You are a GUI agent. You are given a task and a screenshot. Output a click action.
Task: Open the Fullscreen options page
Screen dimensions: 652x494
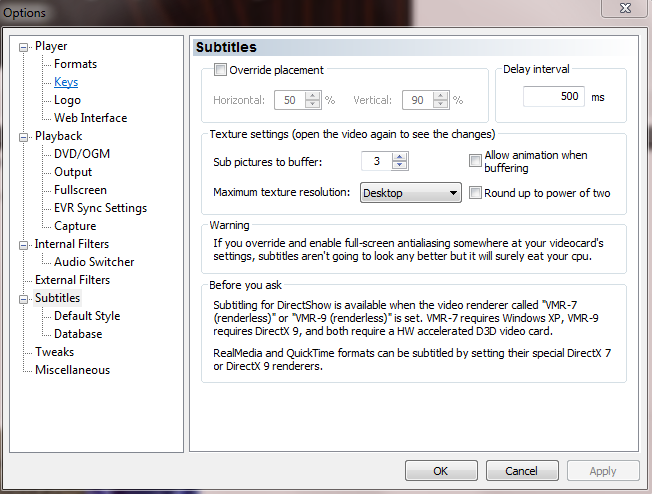click(x=80, y=190)
